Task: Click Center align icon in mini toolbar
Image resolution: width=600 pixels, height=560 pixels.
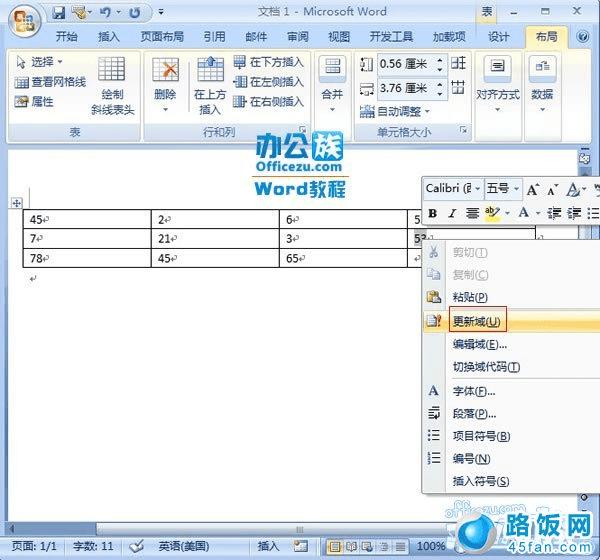Action: pos(472,213)
